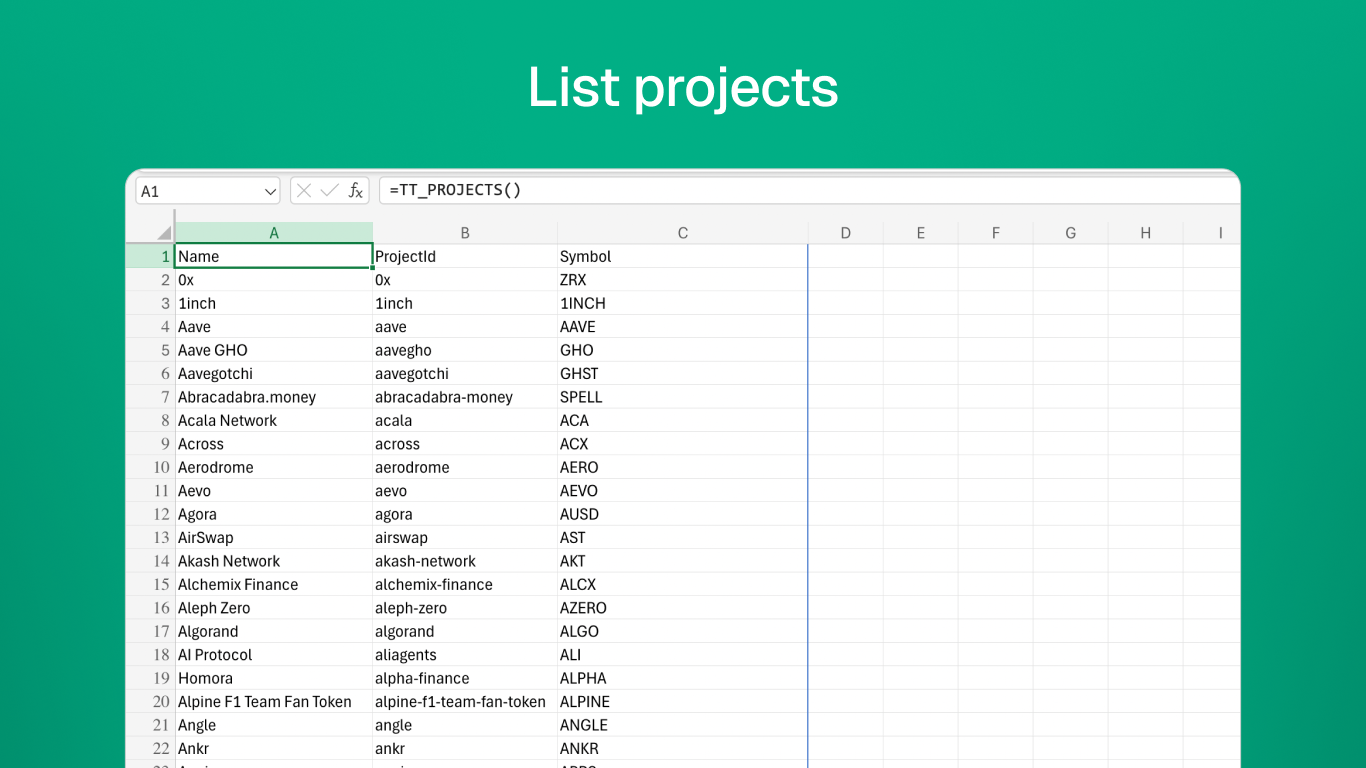
Task: Select the aliagents project id cell
Action: (465, 655)
